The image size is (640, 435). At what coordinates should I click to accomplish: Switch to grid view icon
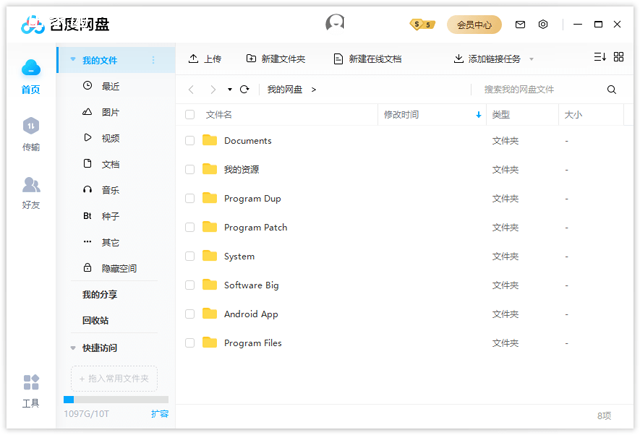[619, 57]
